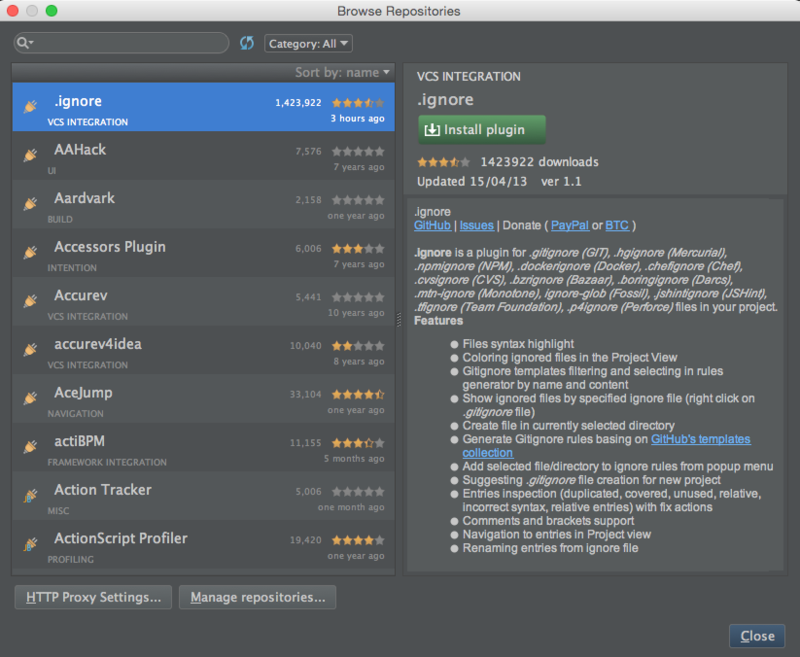
Task: Click the rating stars in .ignore row
Action: pyautogui.click(x=358, y=103)
